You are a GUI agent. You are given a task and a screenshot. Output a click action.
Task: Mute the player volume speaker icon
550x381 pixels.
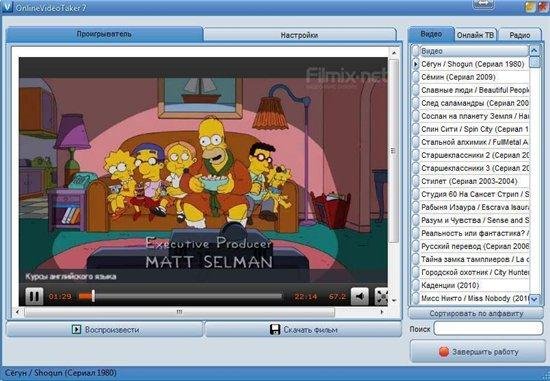[360, 296]
